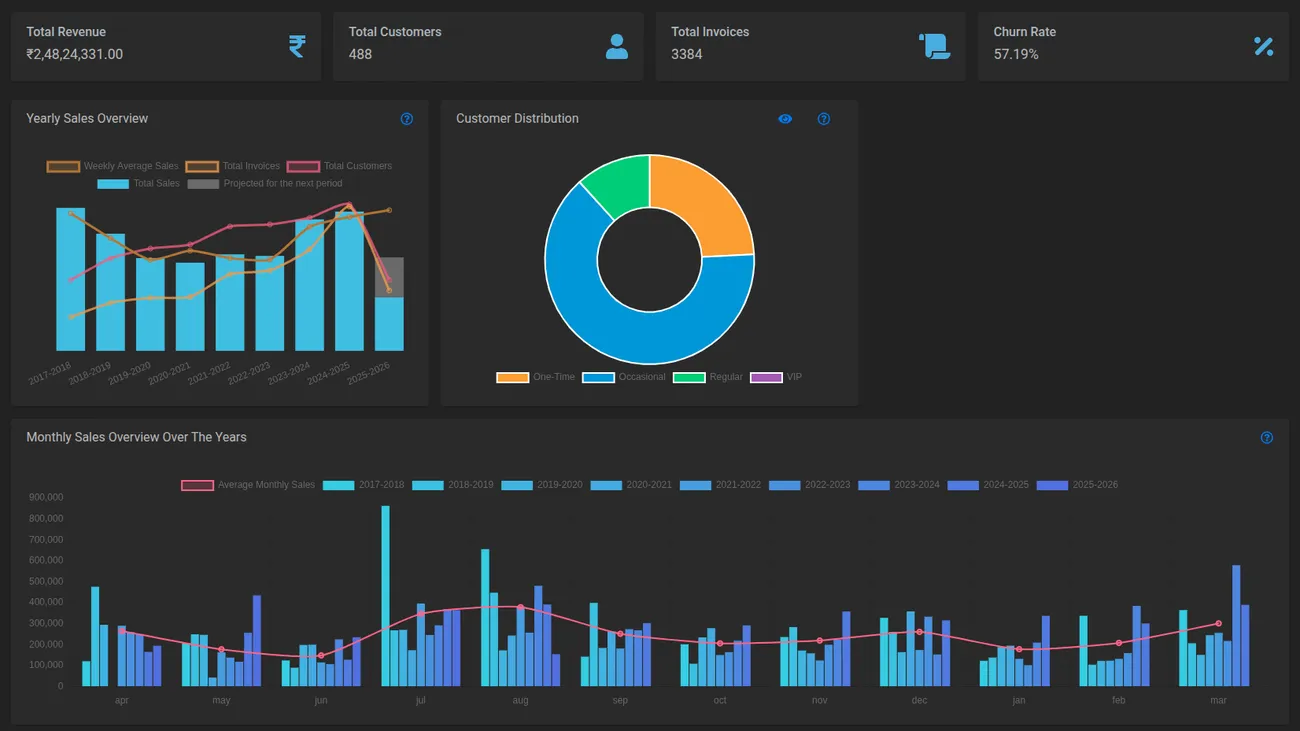
Task: Click the customer icon on Total Customers card
Action: (619, 47)
